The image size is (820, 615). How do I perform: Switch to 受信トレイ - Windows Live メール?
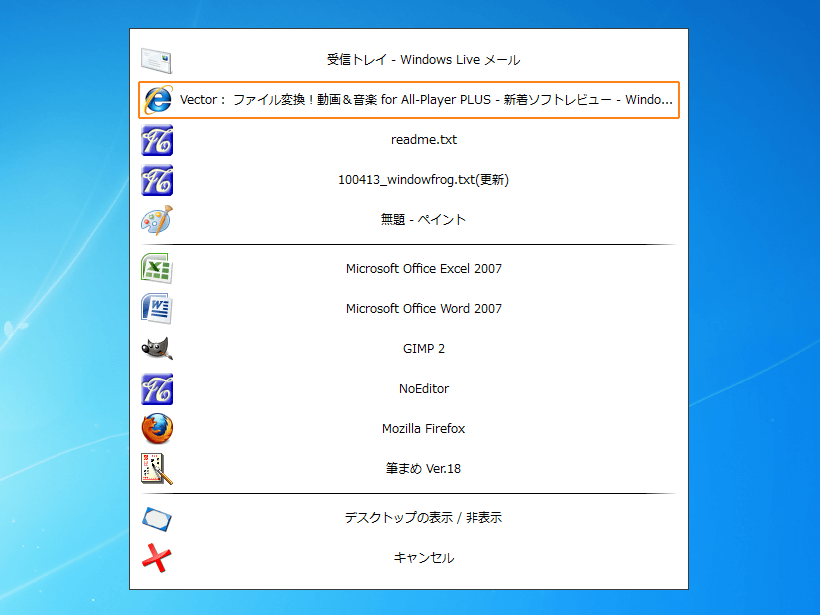click(409, 60)
